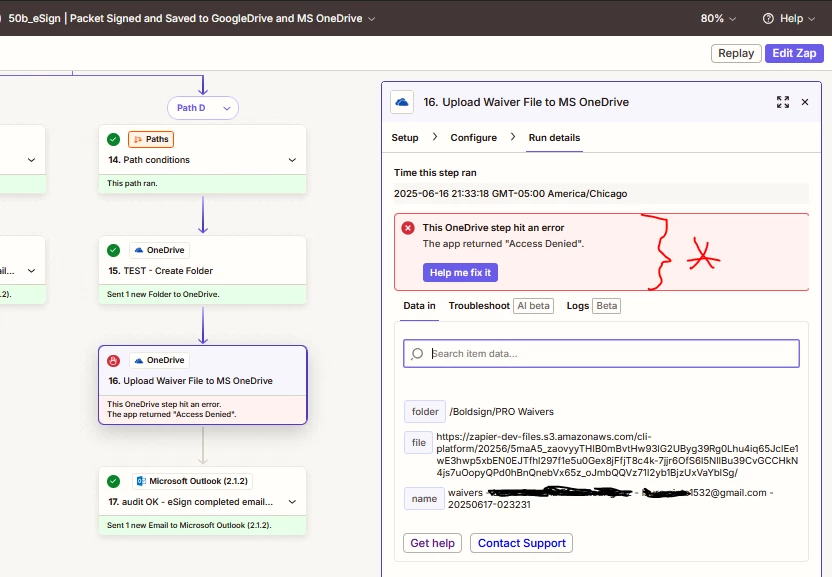This screenshot has width=832, height=577.
Task: Click the Replay button
Action: click(x=736, y=54)
